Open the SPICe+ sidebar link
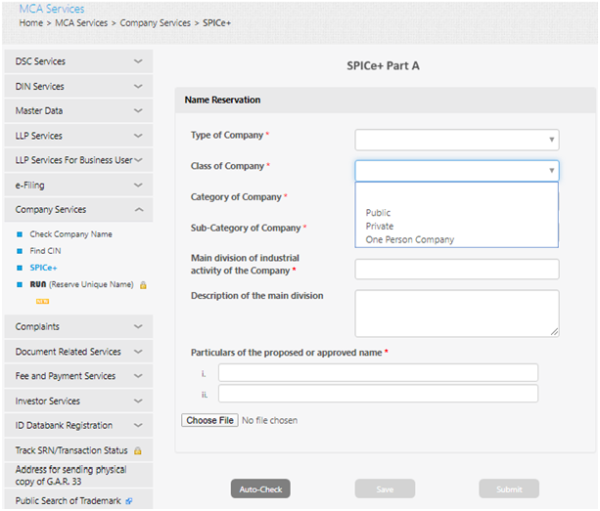 pyautogui.click(x=43, y=268)
